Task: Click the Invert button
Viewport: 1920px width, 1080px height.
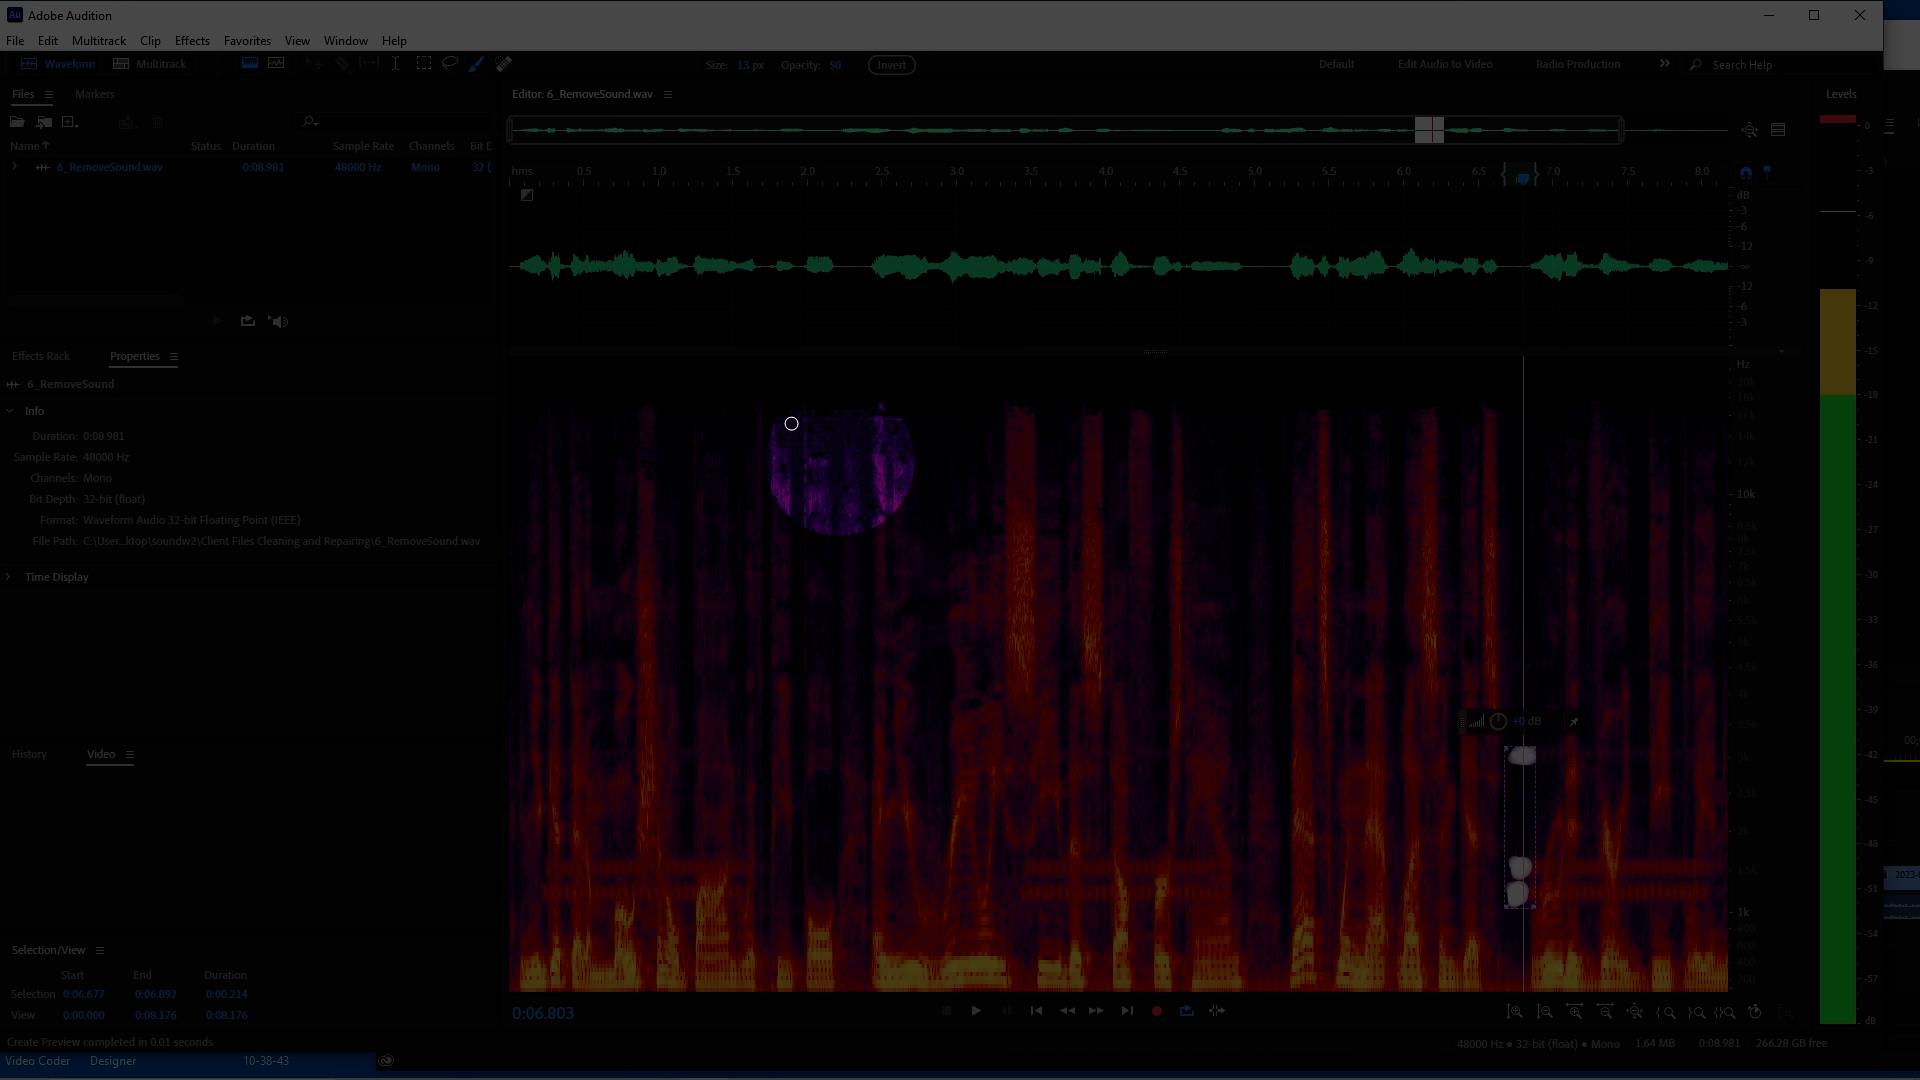Action: tap(891, 65)
